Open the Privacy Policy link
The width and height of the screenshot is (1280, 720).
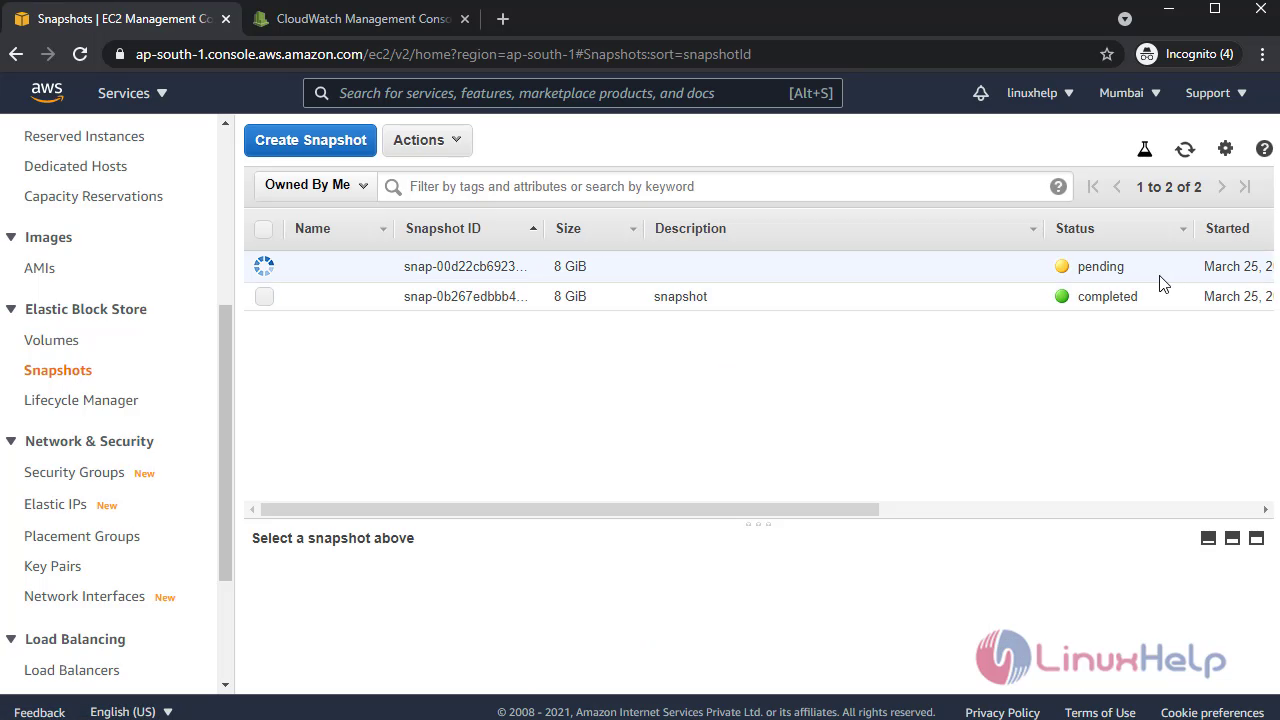[1002, 713]
